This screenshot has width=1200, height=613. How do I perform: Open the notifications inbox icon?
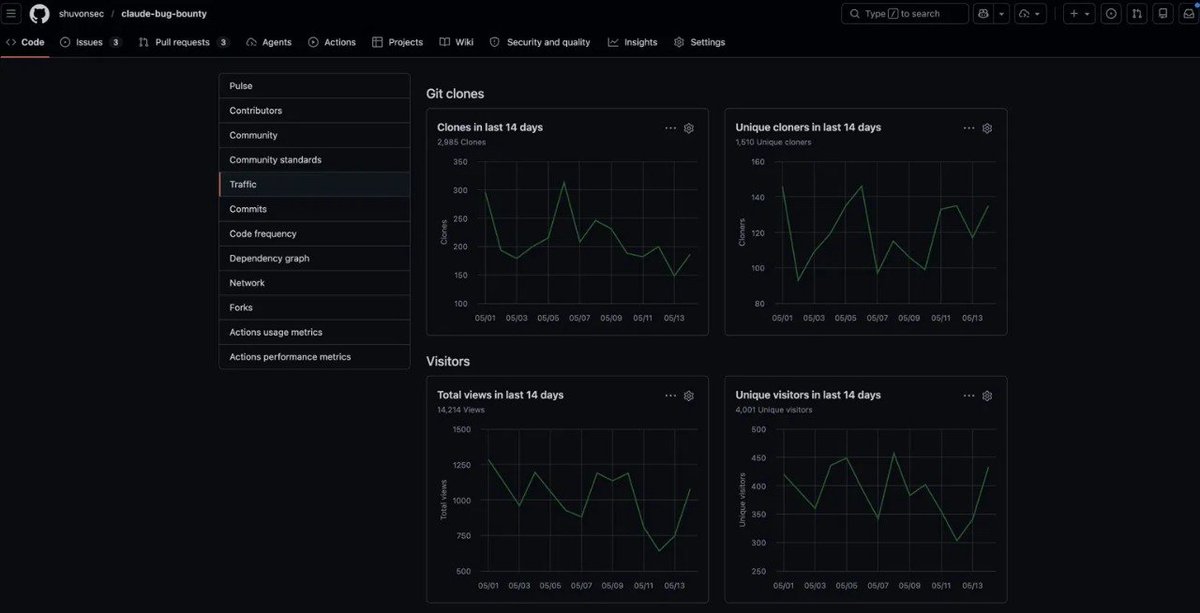pyautogui.click(x=1187, y=14)
